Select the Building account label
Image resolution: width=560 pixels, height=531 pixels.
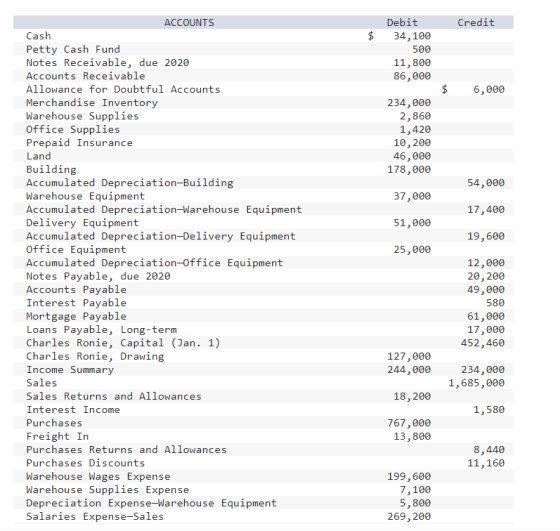pyautogui.click(x=51, y=169)
